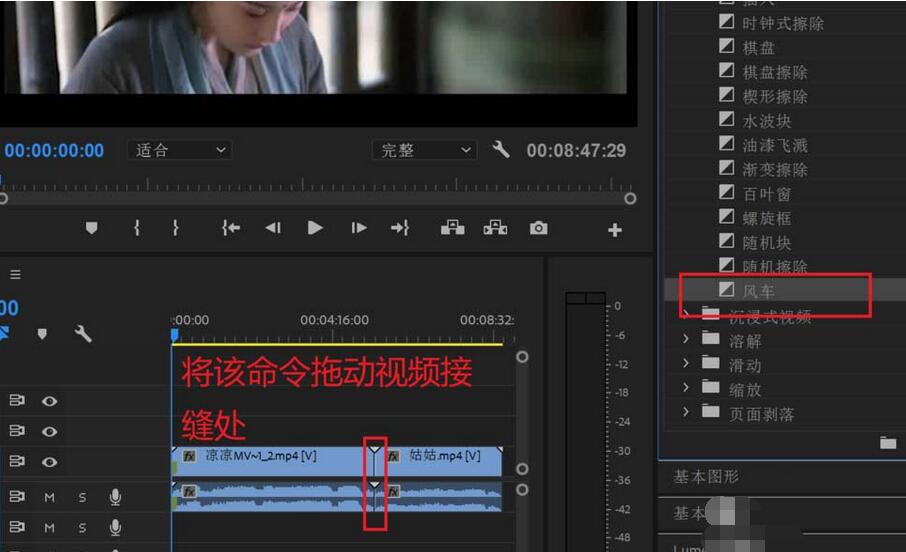
Task: Click the Lift button
Action: pyautogui.click(x=452, y=228)
